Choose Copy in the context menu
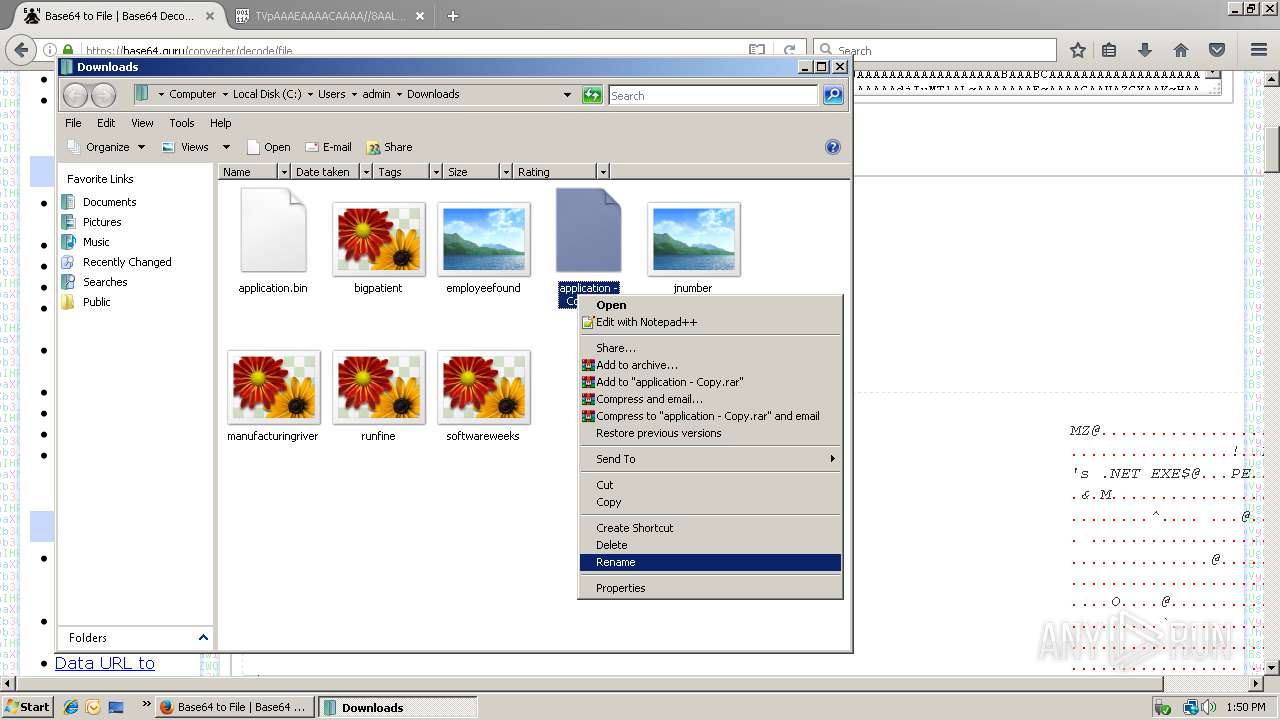The width and height of the screenshot is (1280, 720). [710, 502]
